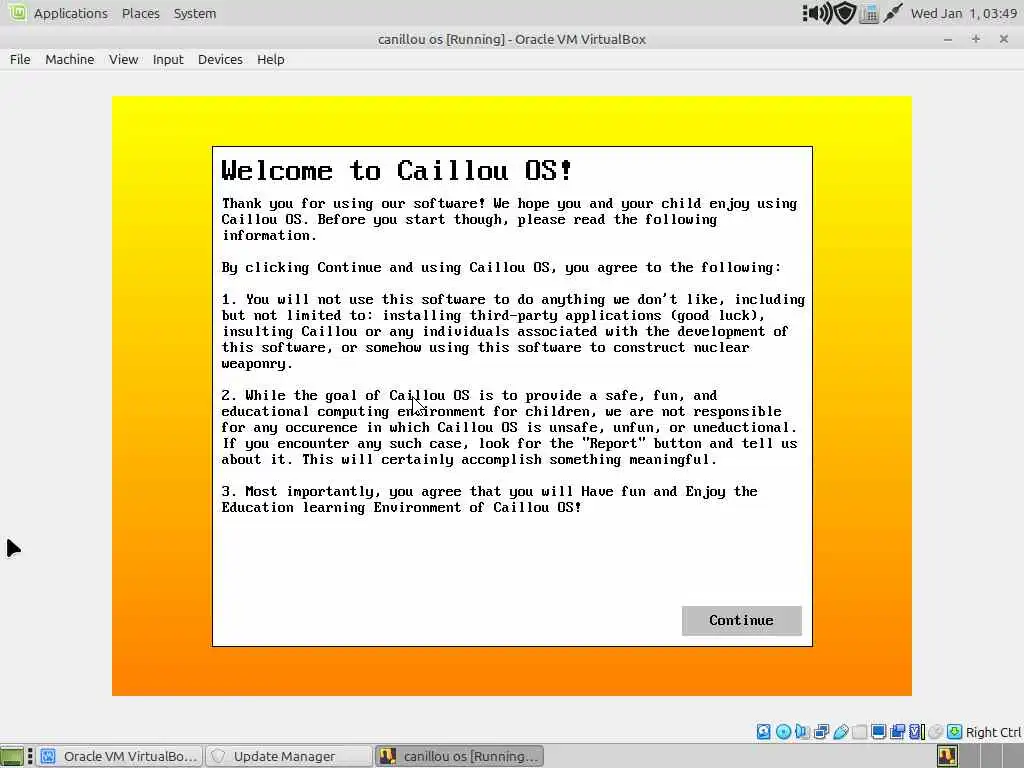Open the Machine menu
The height and width of the screenshot is (768, 1024).
(69, 59)
